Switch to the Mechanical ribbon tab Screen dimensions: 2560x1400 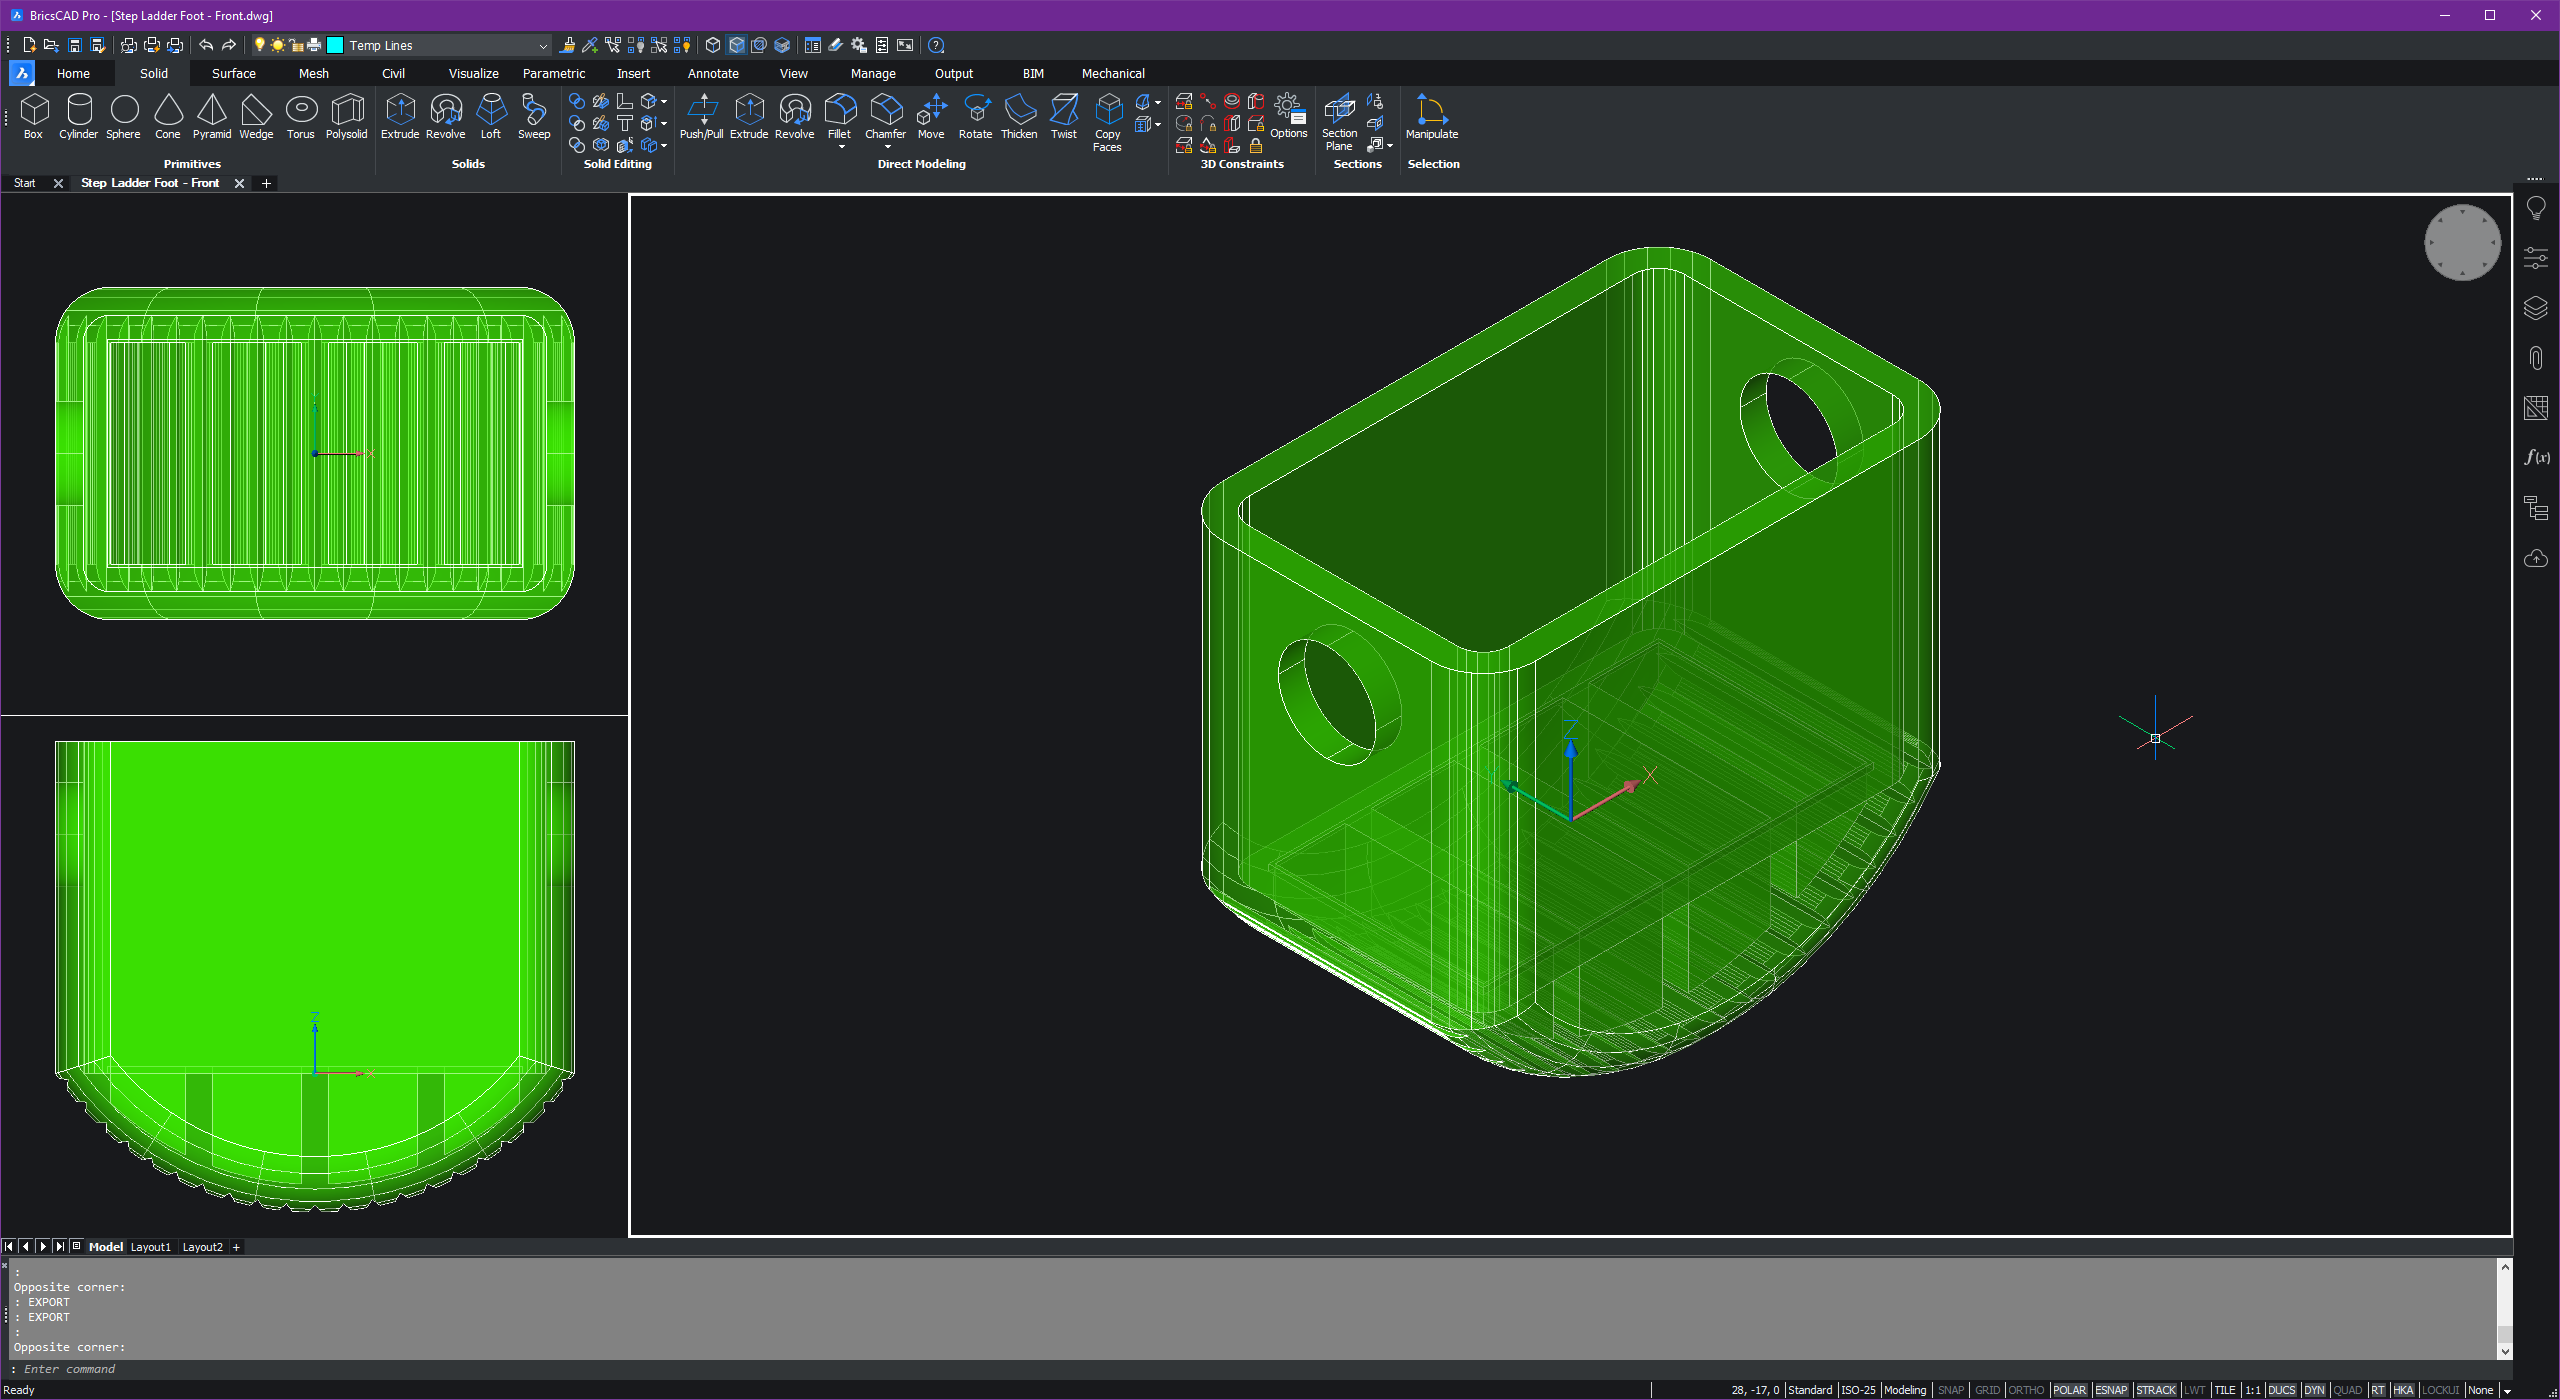(1112, 73)
